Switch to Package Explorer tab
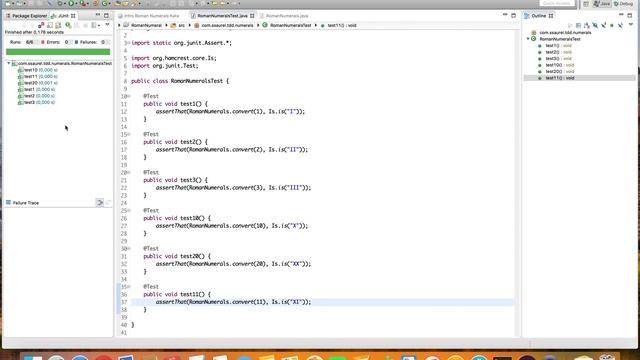 [26, 16]
